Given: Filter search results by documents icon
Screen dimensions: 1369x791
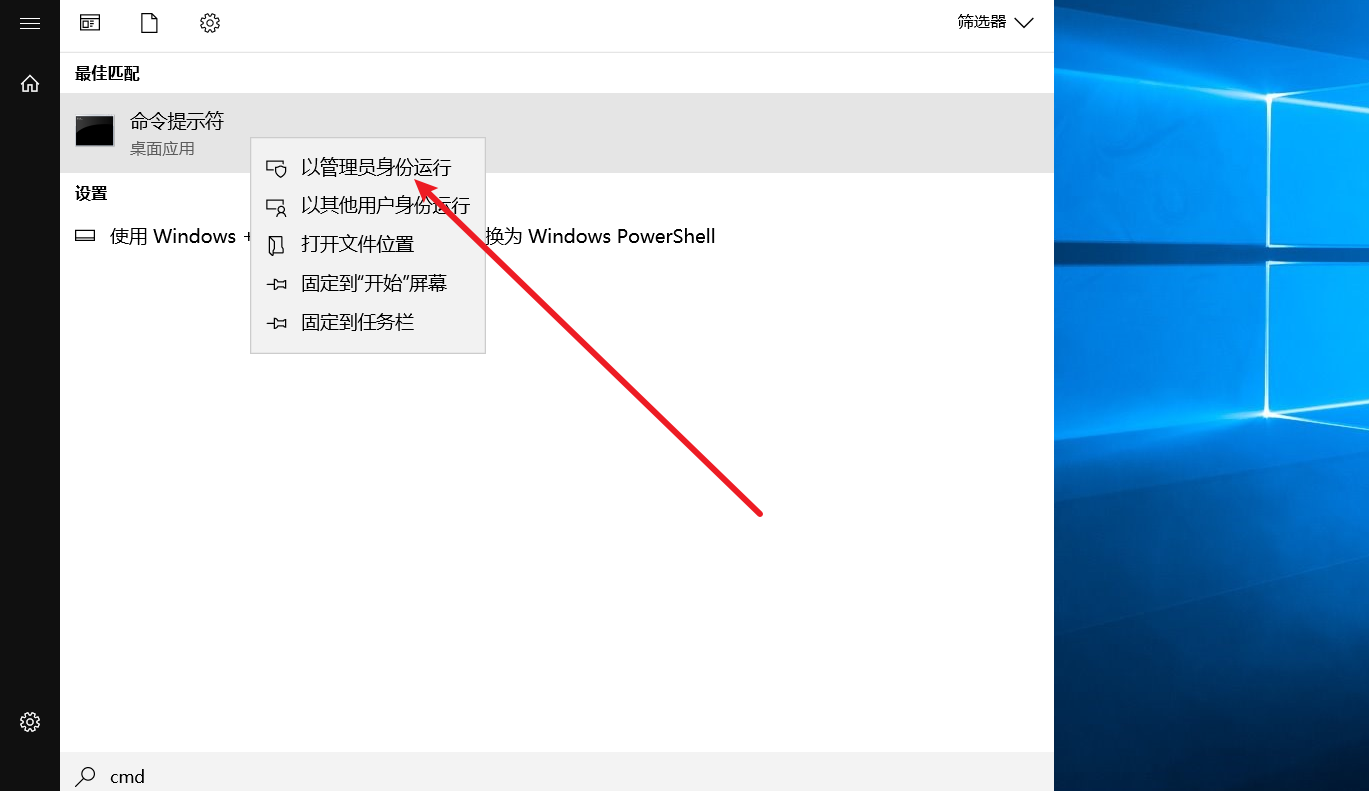Looking at the screenshot, I should (149, 23).
